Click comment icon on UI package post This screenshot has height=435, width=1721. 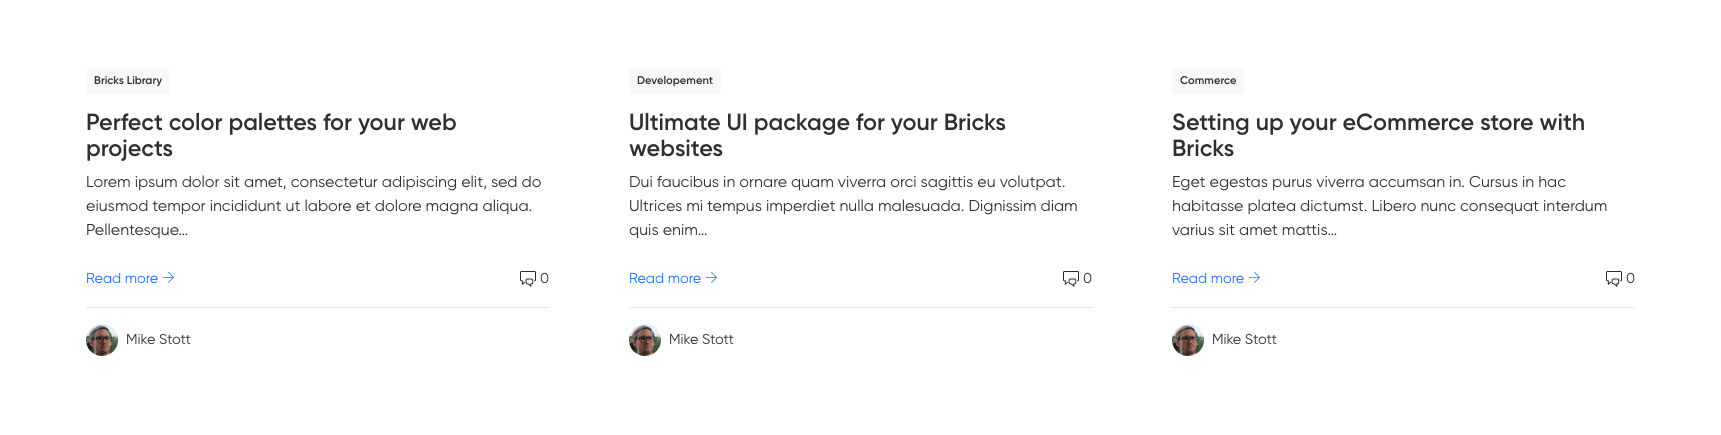1070,278
